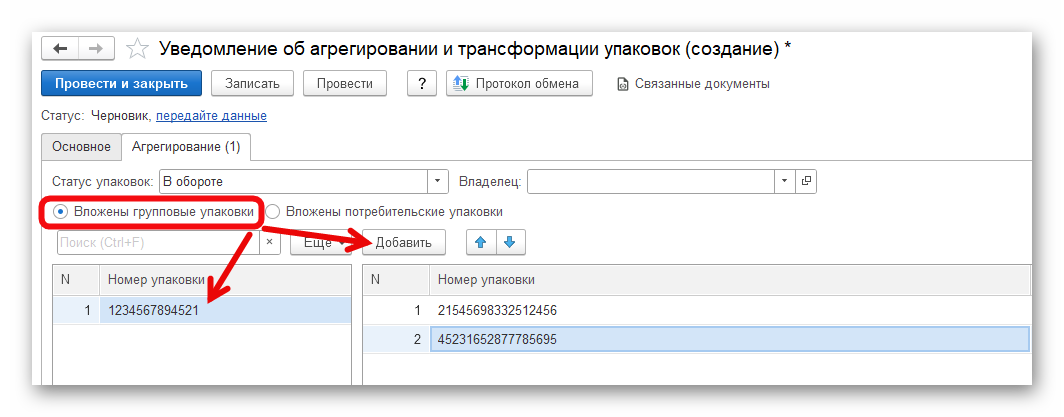This screenshot has height=417, width=1064.
Task: Clear the search field with the x button
Action: pos(269,242)
